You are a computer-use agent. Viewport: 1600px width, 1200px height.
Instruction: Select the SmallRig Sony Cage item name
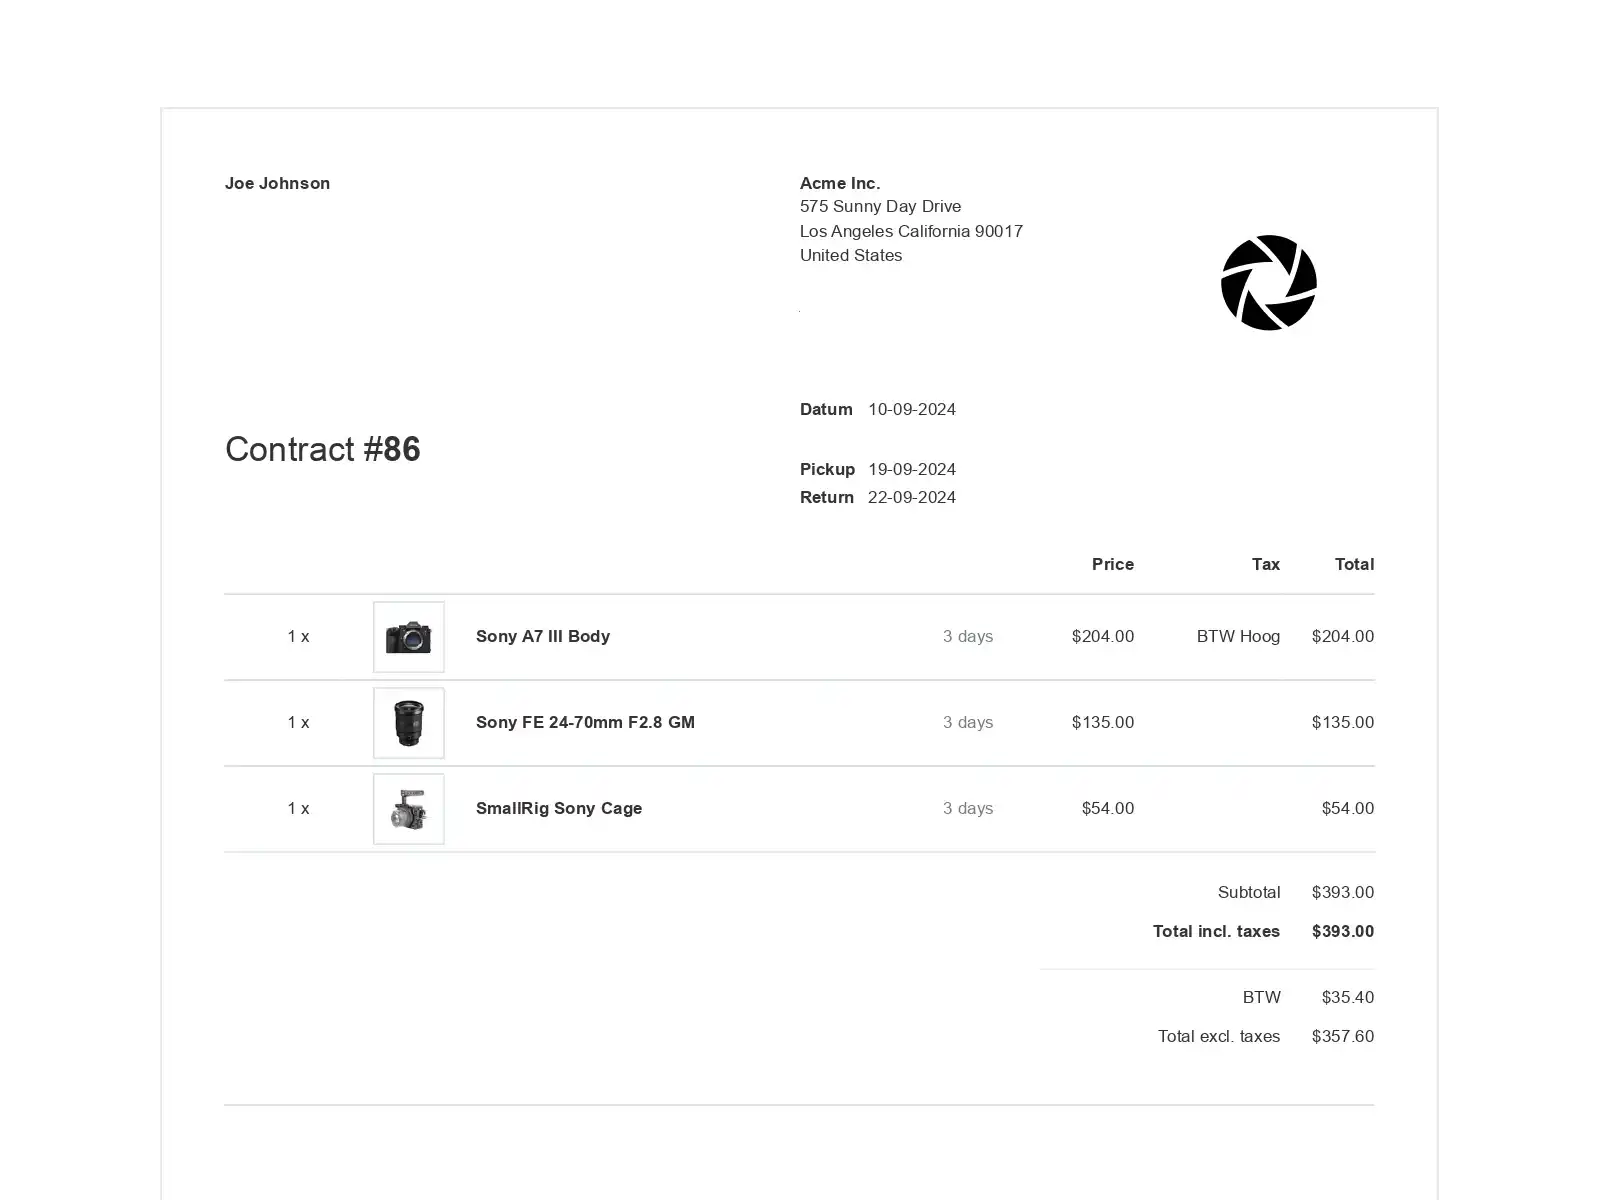(558, 808)
